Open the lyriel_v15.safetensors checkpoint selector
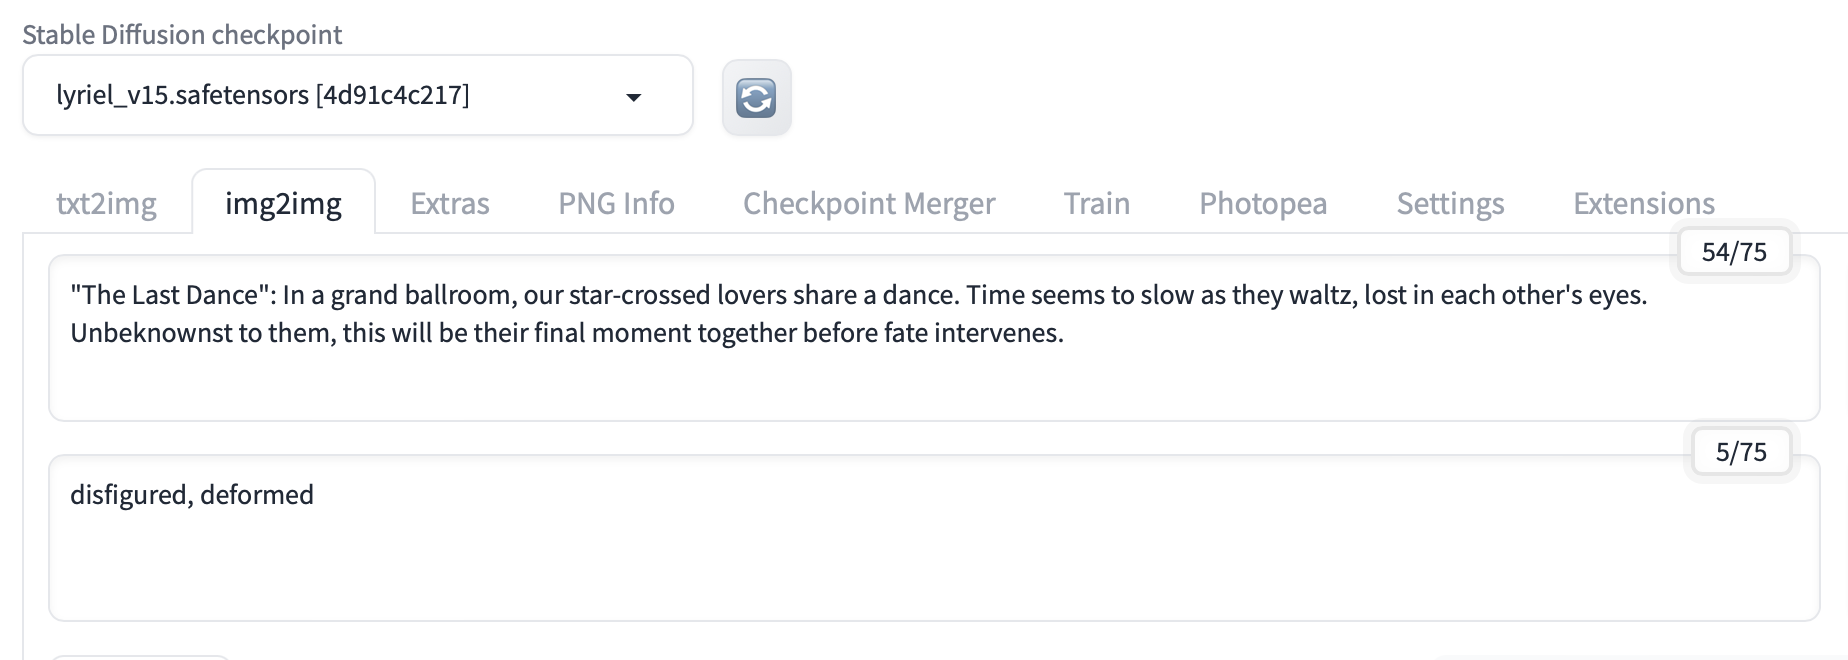 click(357, 95)
